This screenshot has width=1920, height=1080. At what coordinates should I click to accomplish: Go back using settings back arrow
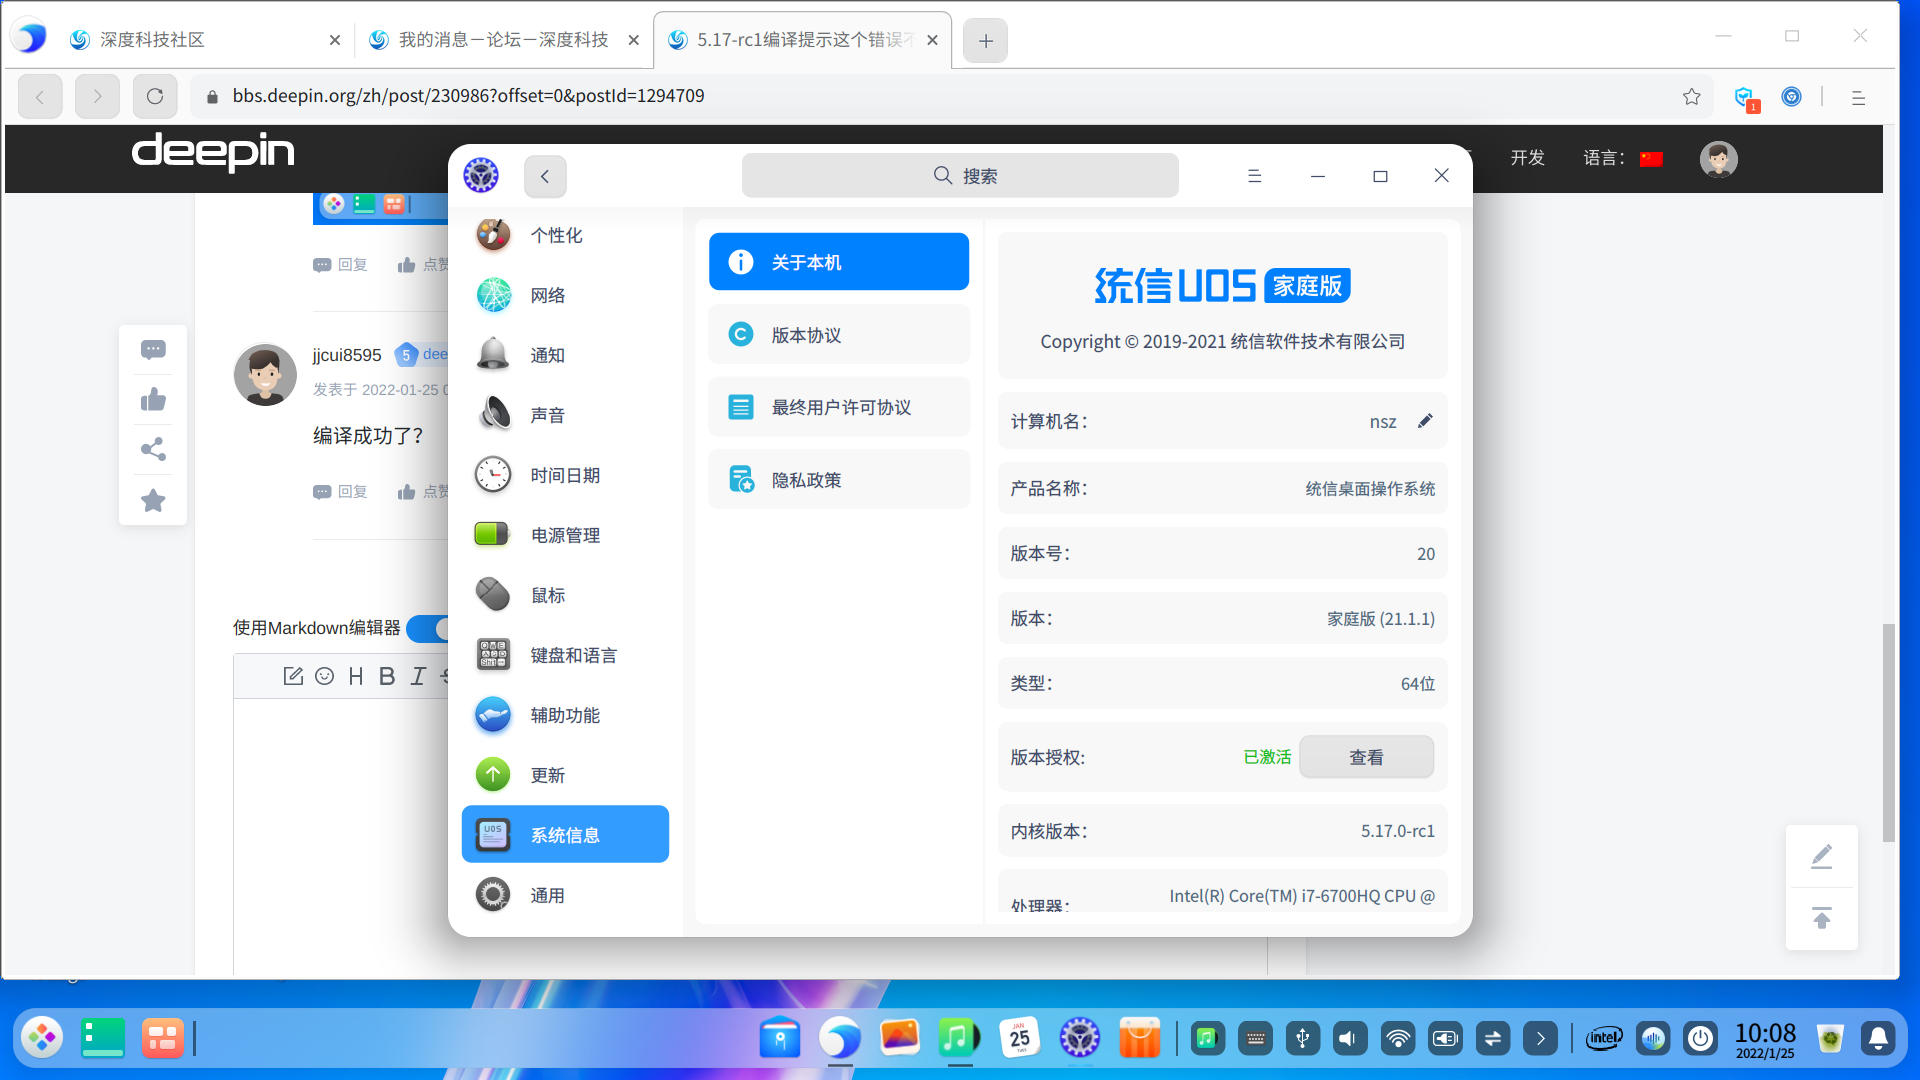tap(545, 176)
